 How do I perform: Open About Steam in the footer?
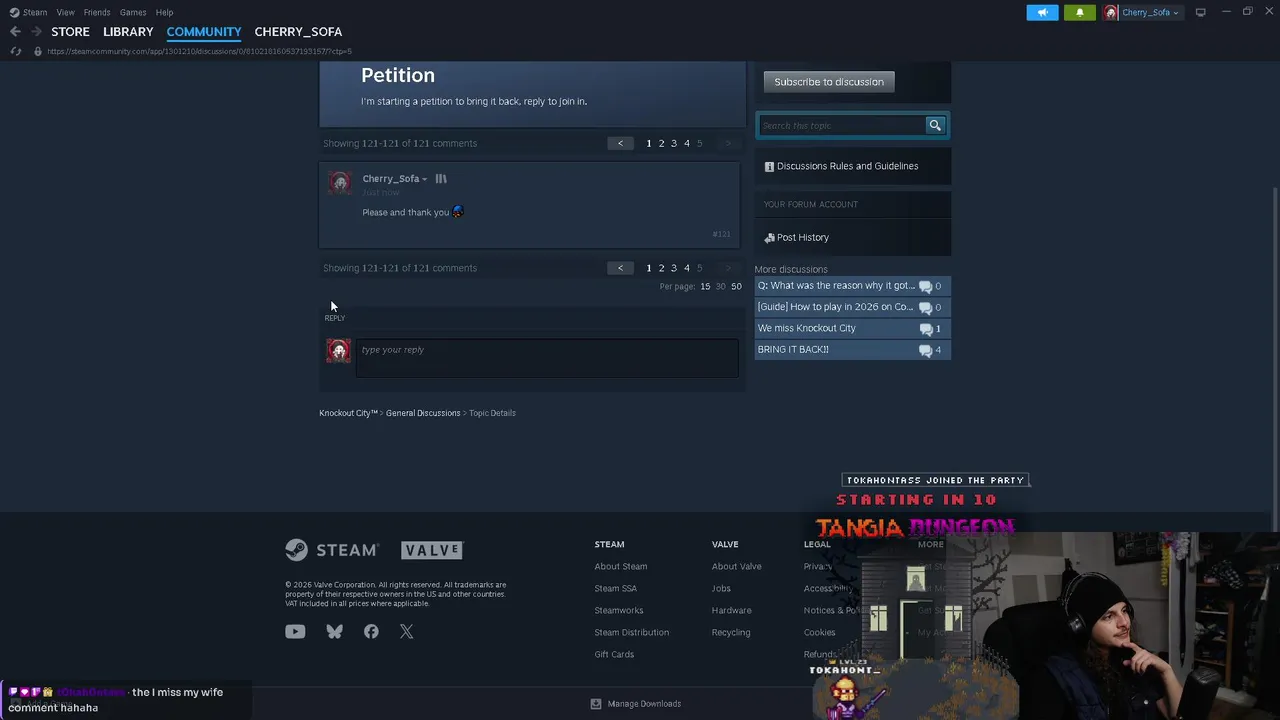click(621, 567)
